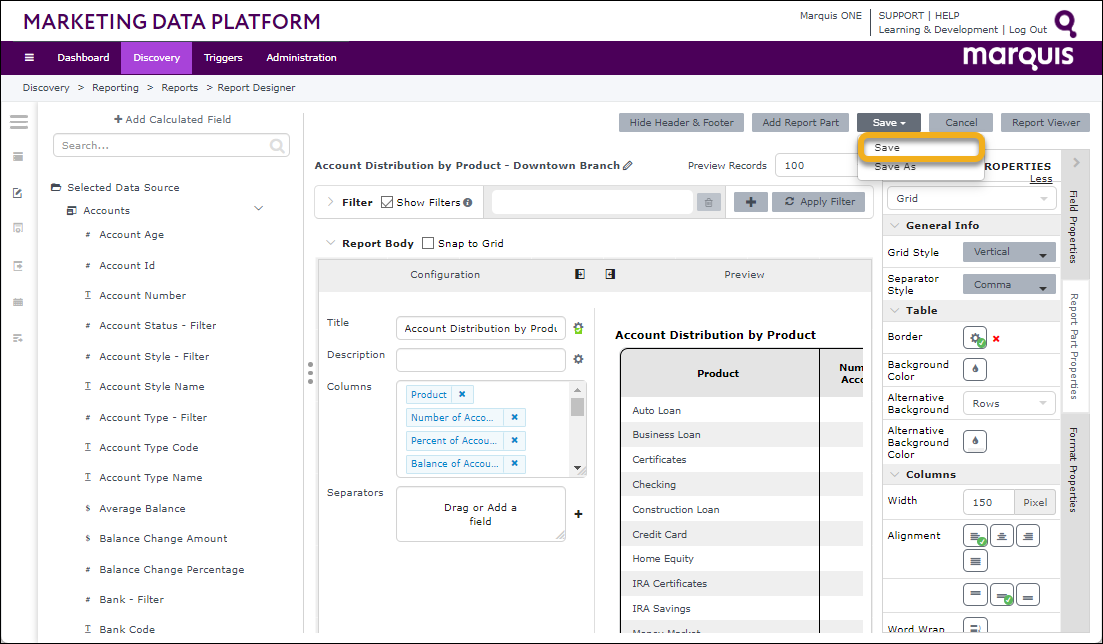Open the preview sidebar icon below the pencil icon
The height and width of the screenshot is (644, 1103).
(x=18, y=228)
